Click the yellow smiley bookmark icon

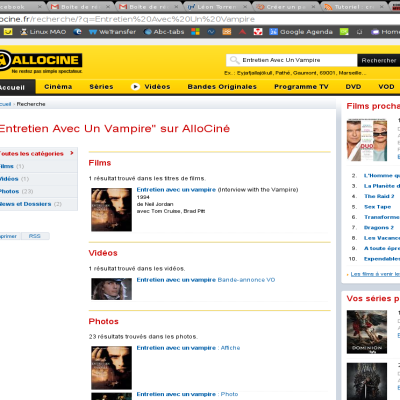coord(8,32)
